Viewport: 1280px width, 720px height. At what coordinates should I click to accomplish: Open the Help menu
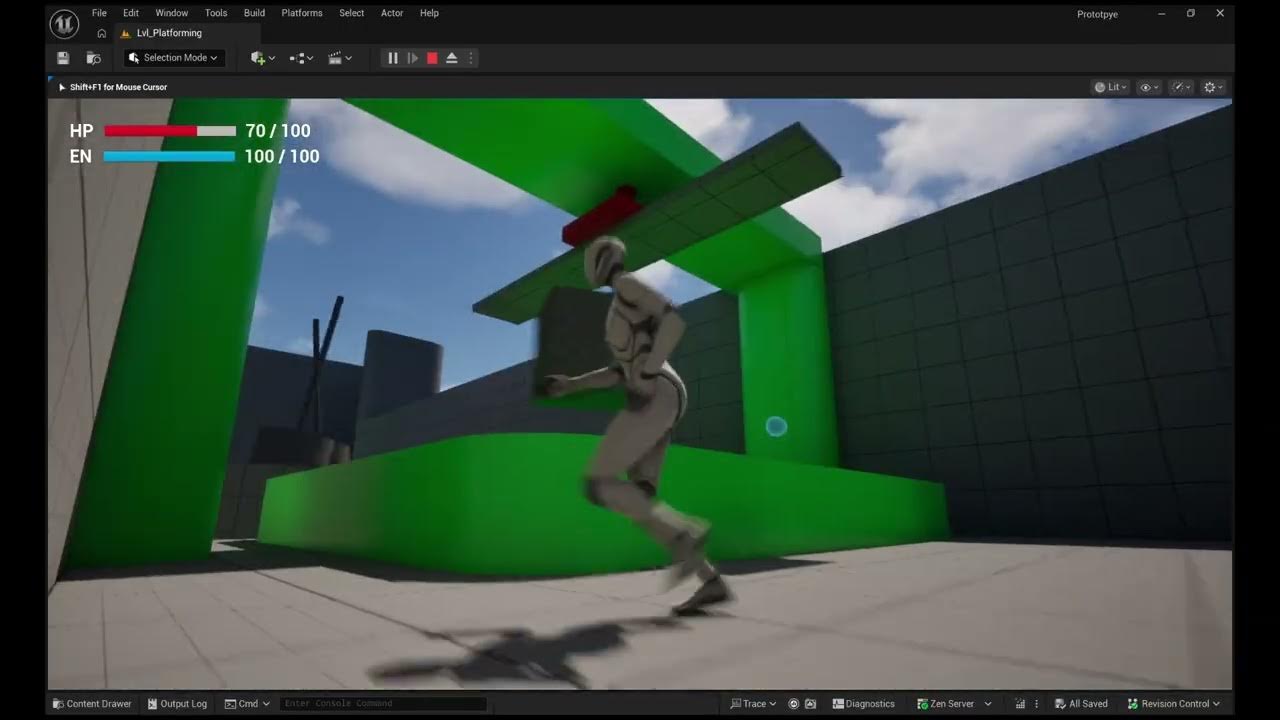point(429,13)
